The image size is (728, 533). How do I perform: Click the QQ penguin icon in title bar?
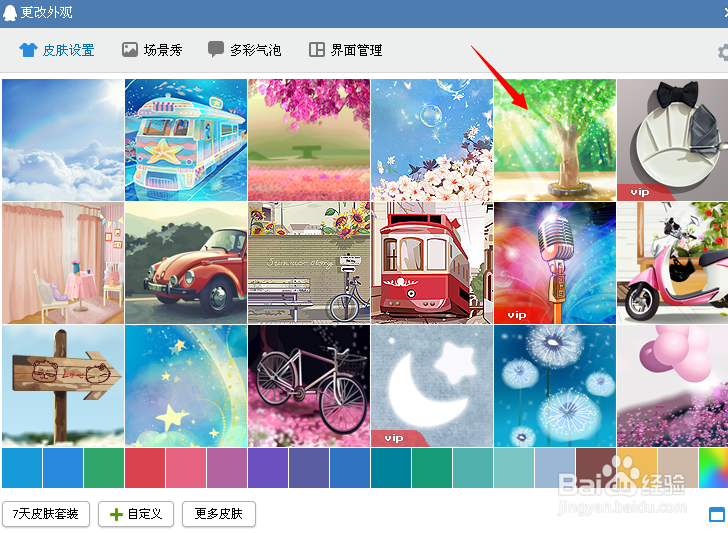[9, 13]
